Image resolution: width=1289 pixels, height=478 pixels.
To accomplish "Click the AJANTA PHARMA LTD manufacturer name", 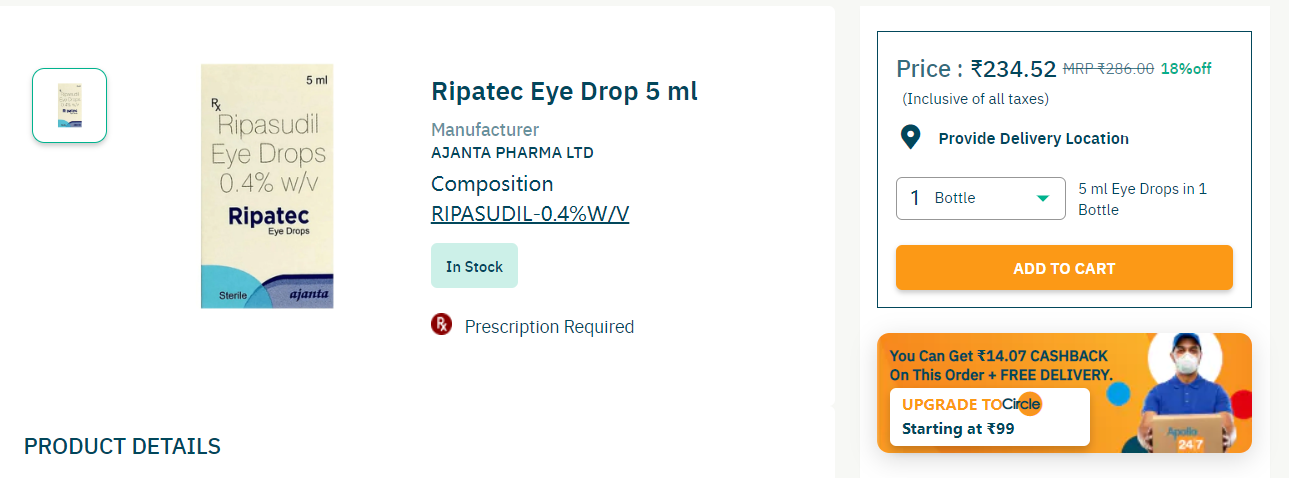I will coord(512,153).
